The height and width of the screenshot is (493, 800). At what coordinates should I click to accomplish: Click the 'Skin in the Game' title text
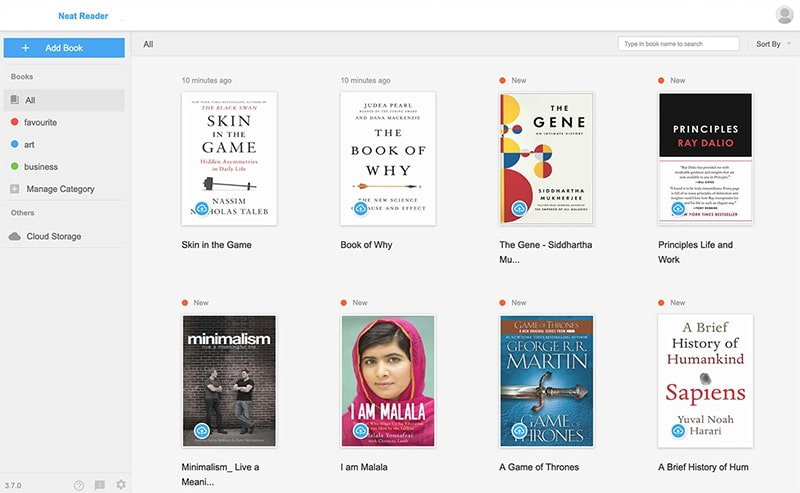(x=216, y=245)
